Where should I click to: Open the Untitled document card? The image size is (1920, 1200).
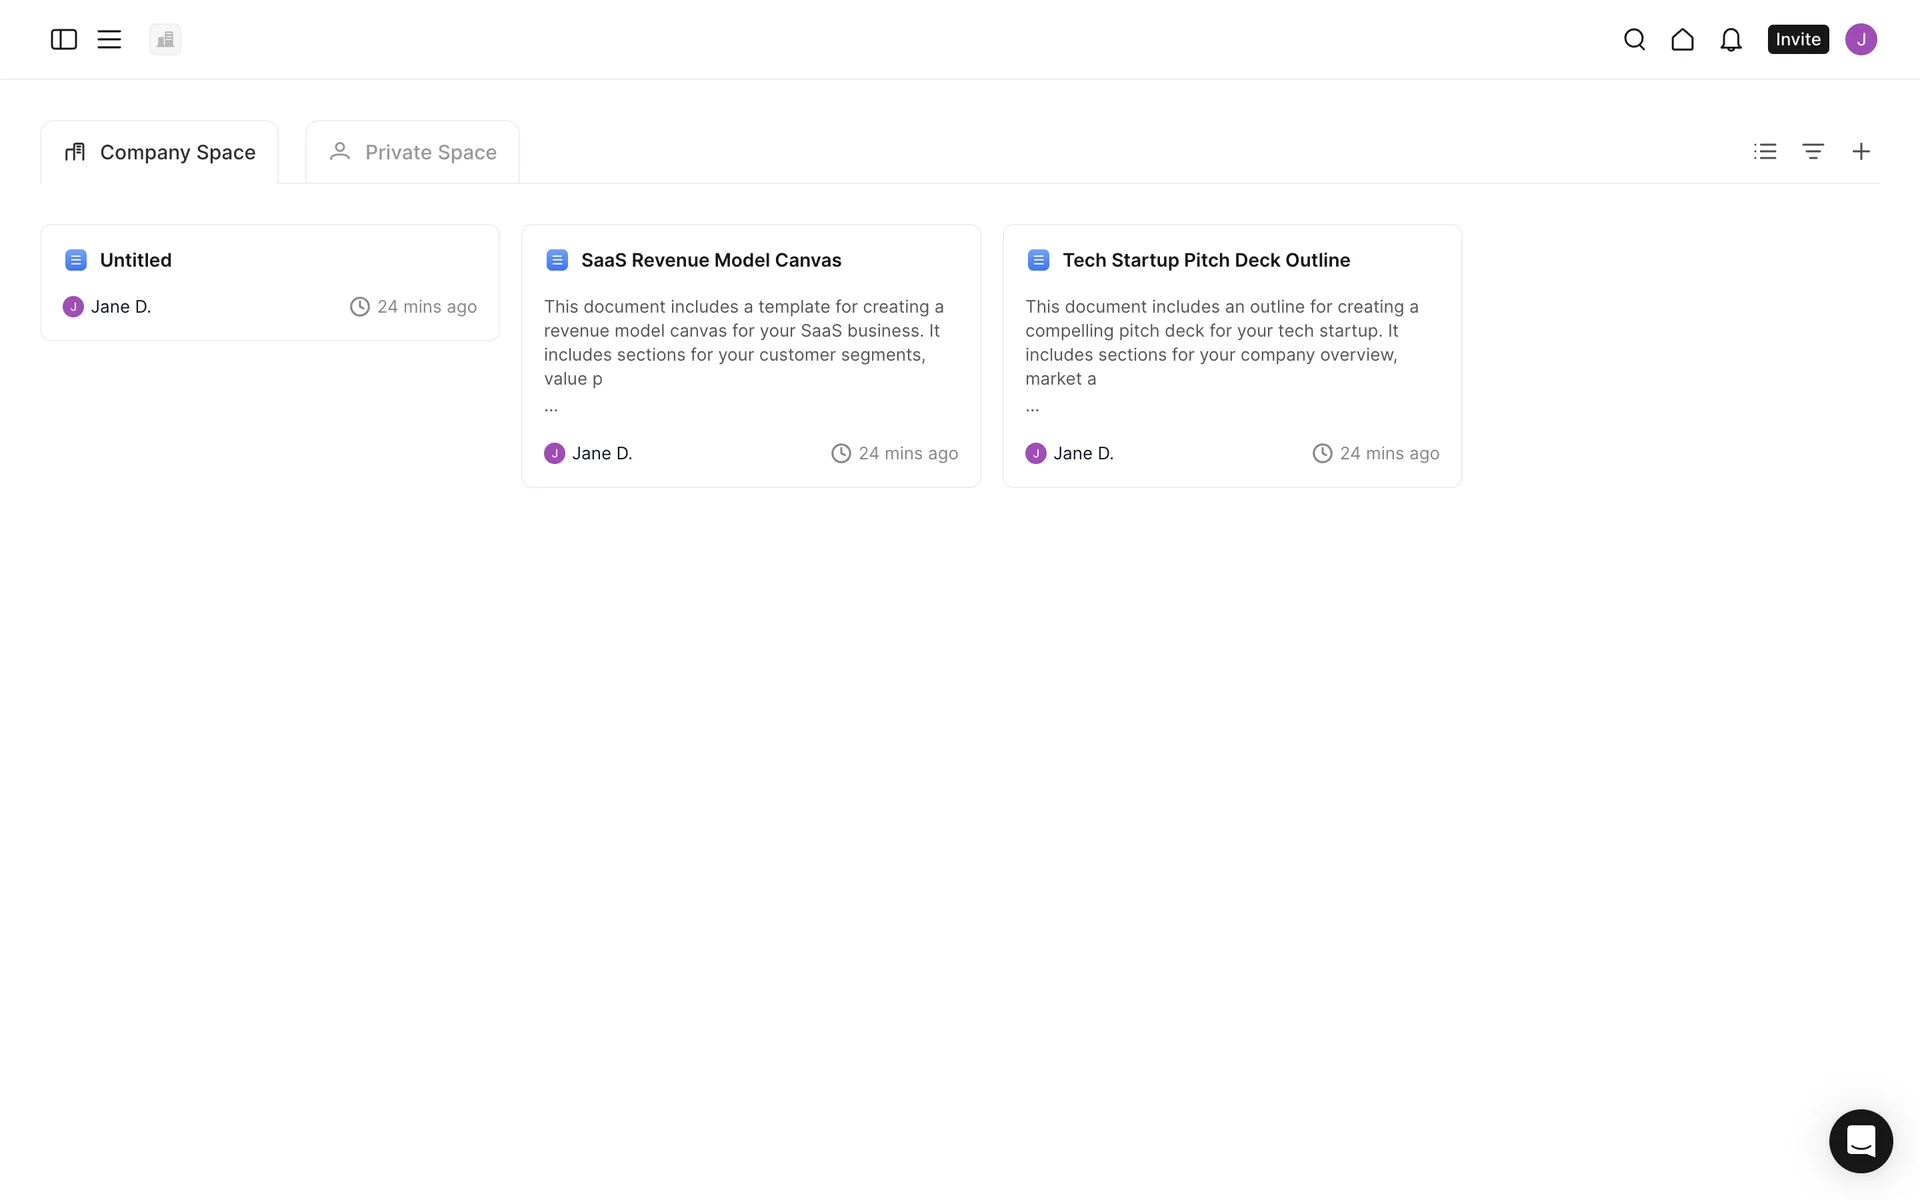pyautogui.click(x=136, y=260)
